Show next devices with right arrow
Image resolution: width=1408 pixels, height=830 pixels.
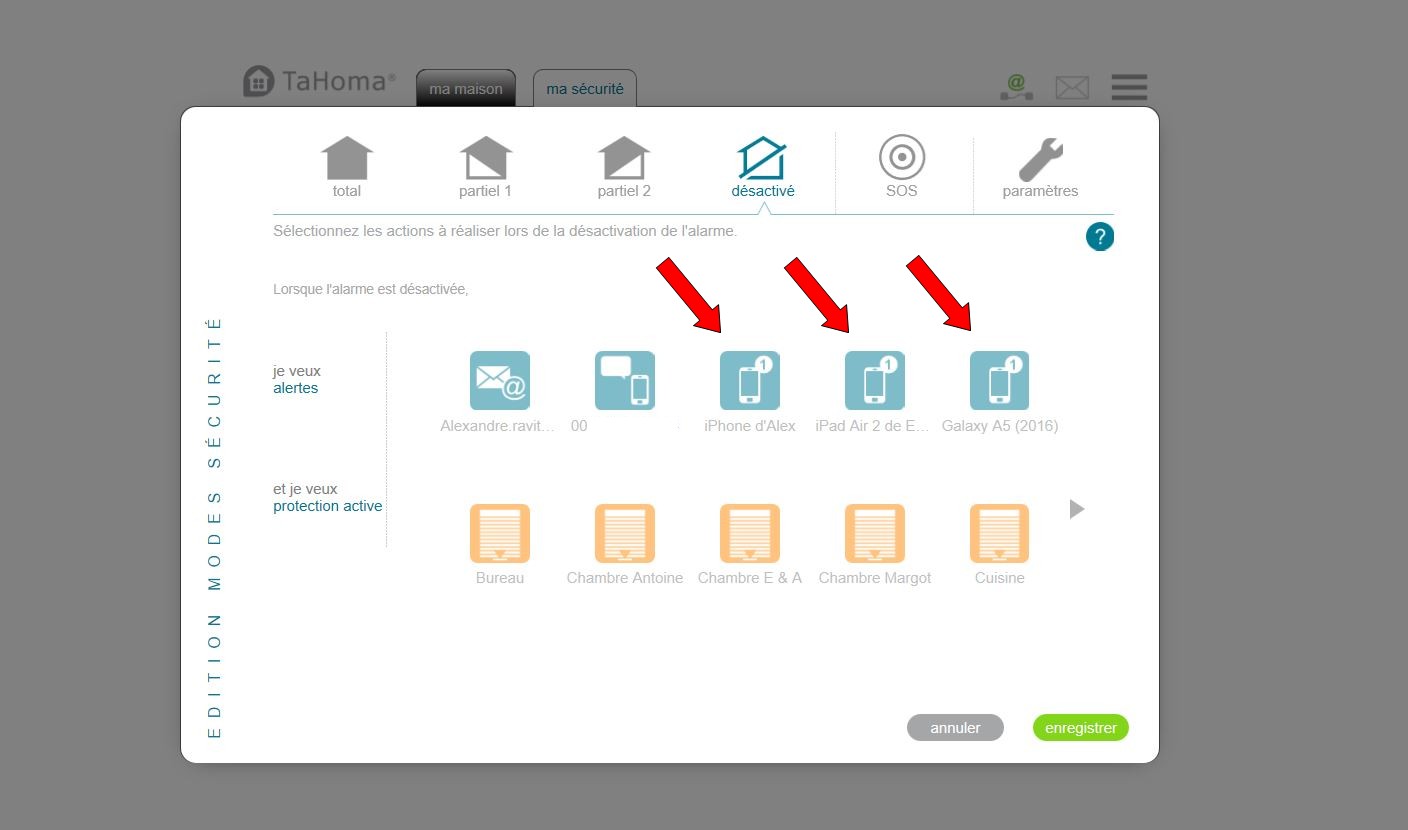[1077, 509]
